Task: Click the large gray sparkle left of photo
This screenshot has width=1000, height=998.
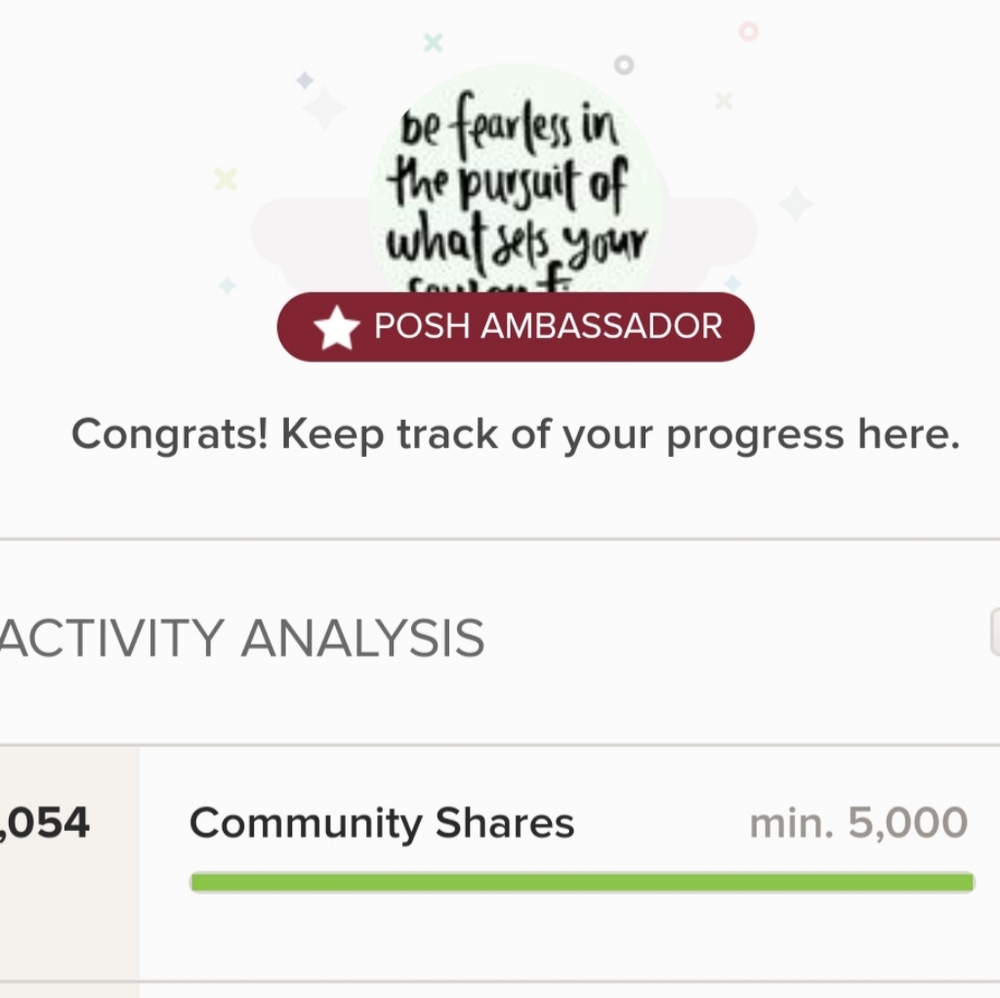Action: point(324,108)
